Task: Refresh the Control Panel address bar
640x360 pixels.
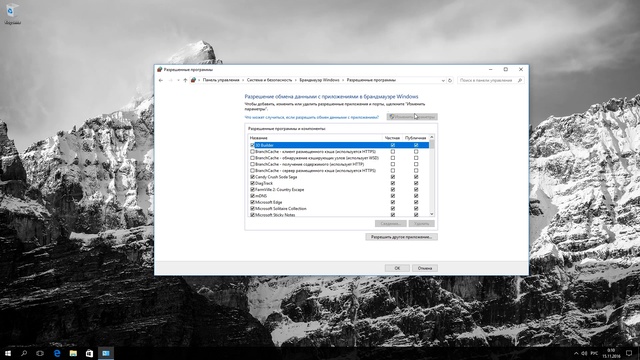Action: [450, 80]
